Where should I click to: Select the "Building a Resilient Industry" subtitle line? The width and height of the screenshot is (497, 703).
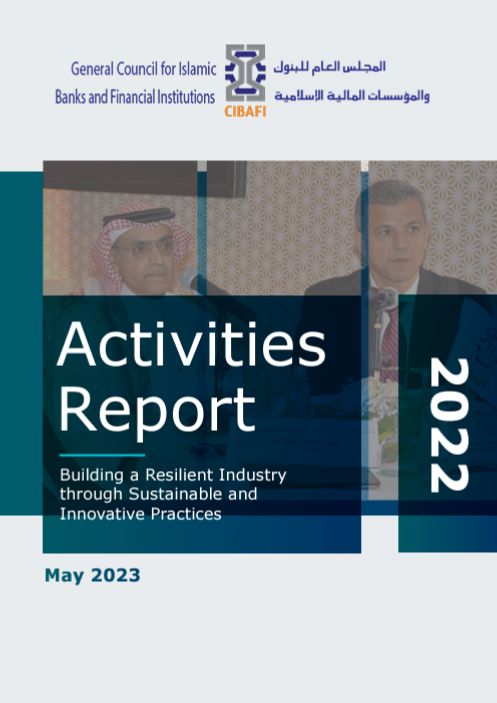pos(173,475)
